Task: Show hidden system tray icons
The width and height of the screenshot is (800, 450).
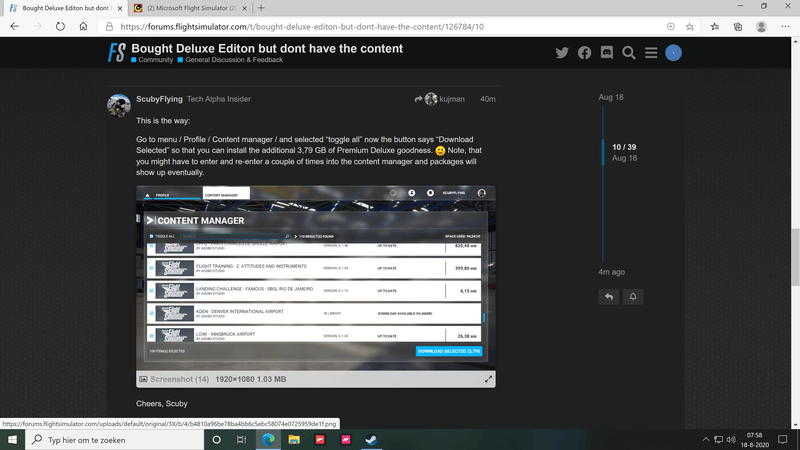Action: [x=706, y=440]
